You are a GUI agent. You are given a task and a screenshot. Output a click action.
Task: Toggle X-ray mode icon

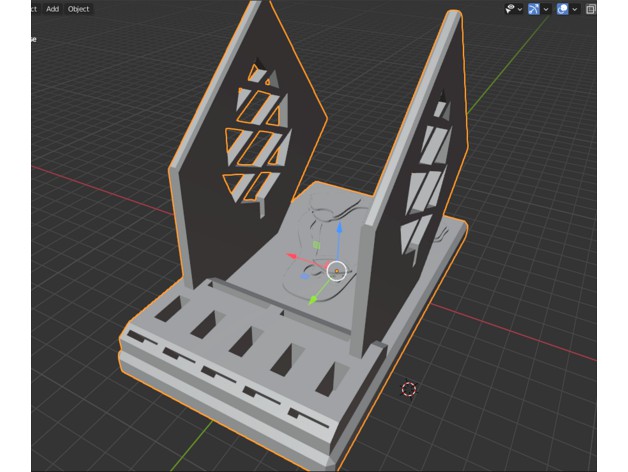(591, 9)
